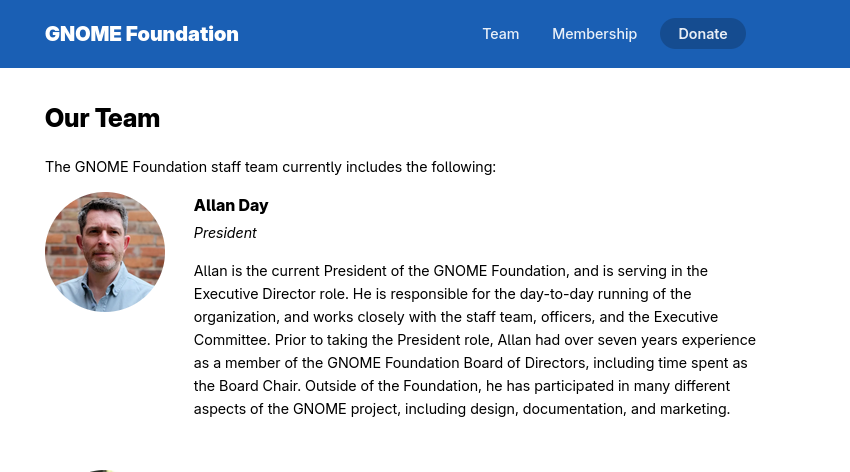Select the "Allan Day" name heading
850x472 pixels.
coord(231,205)
